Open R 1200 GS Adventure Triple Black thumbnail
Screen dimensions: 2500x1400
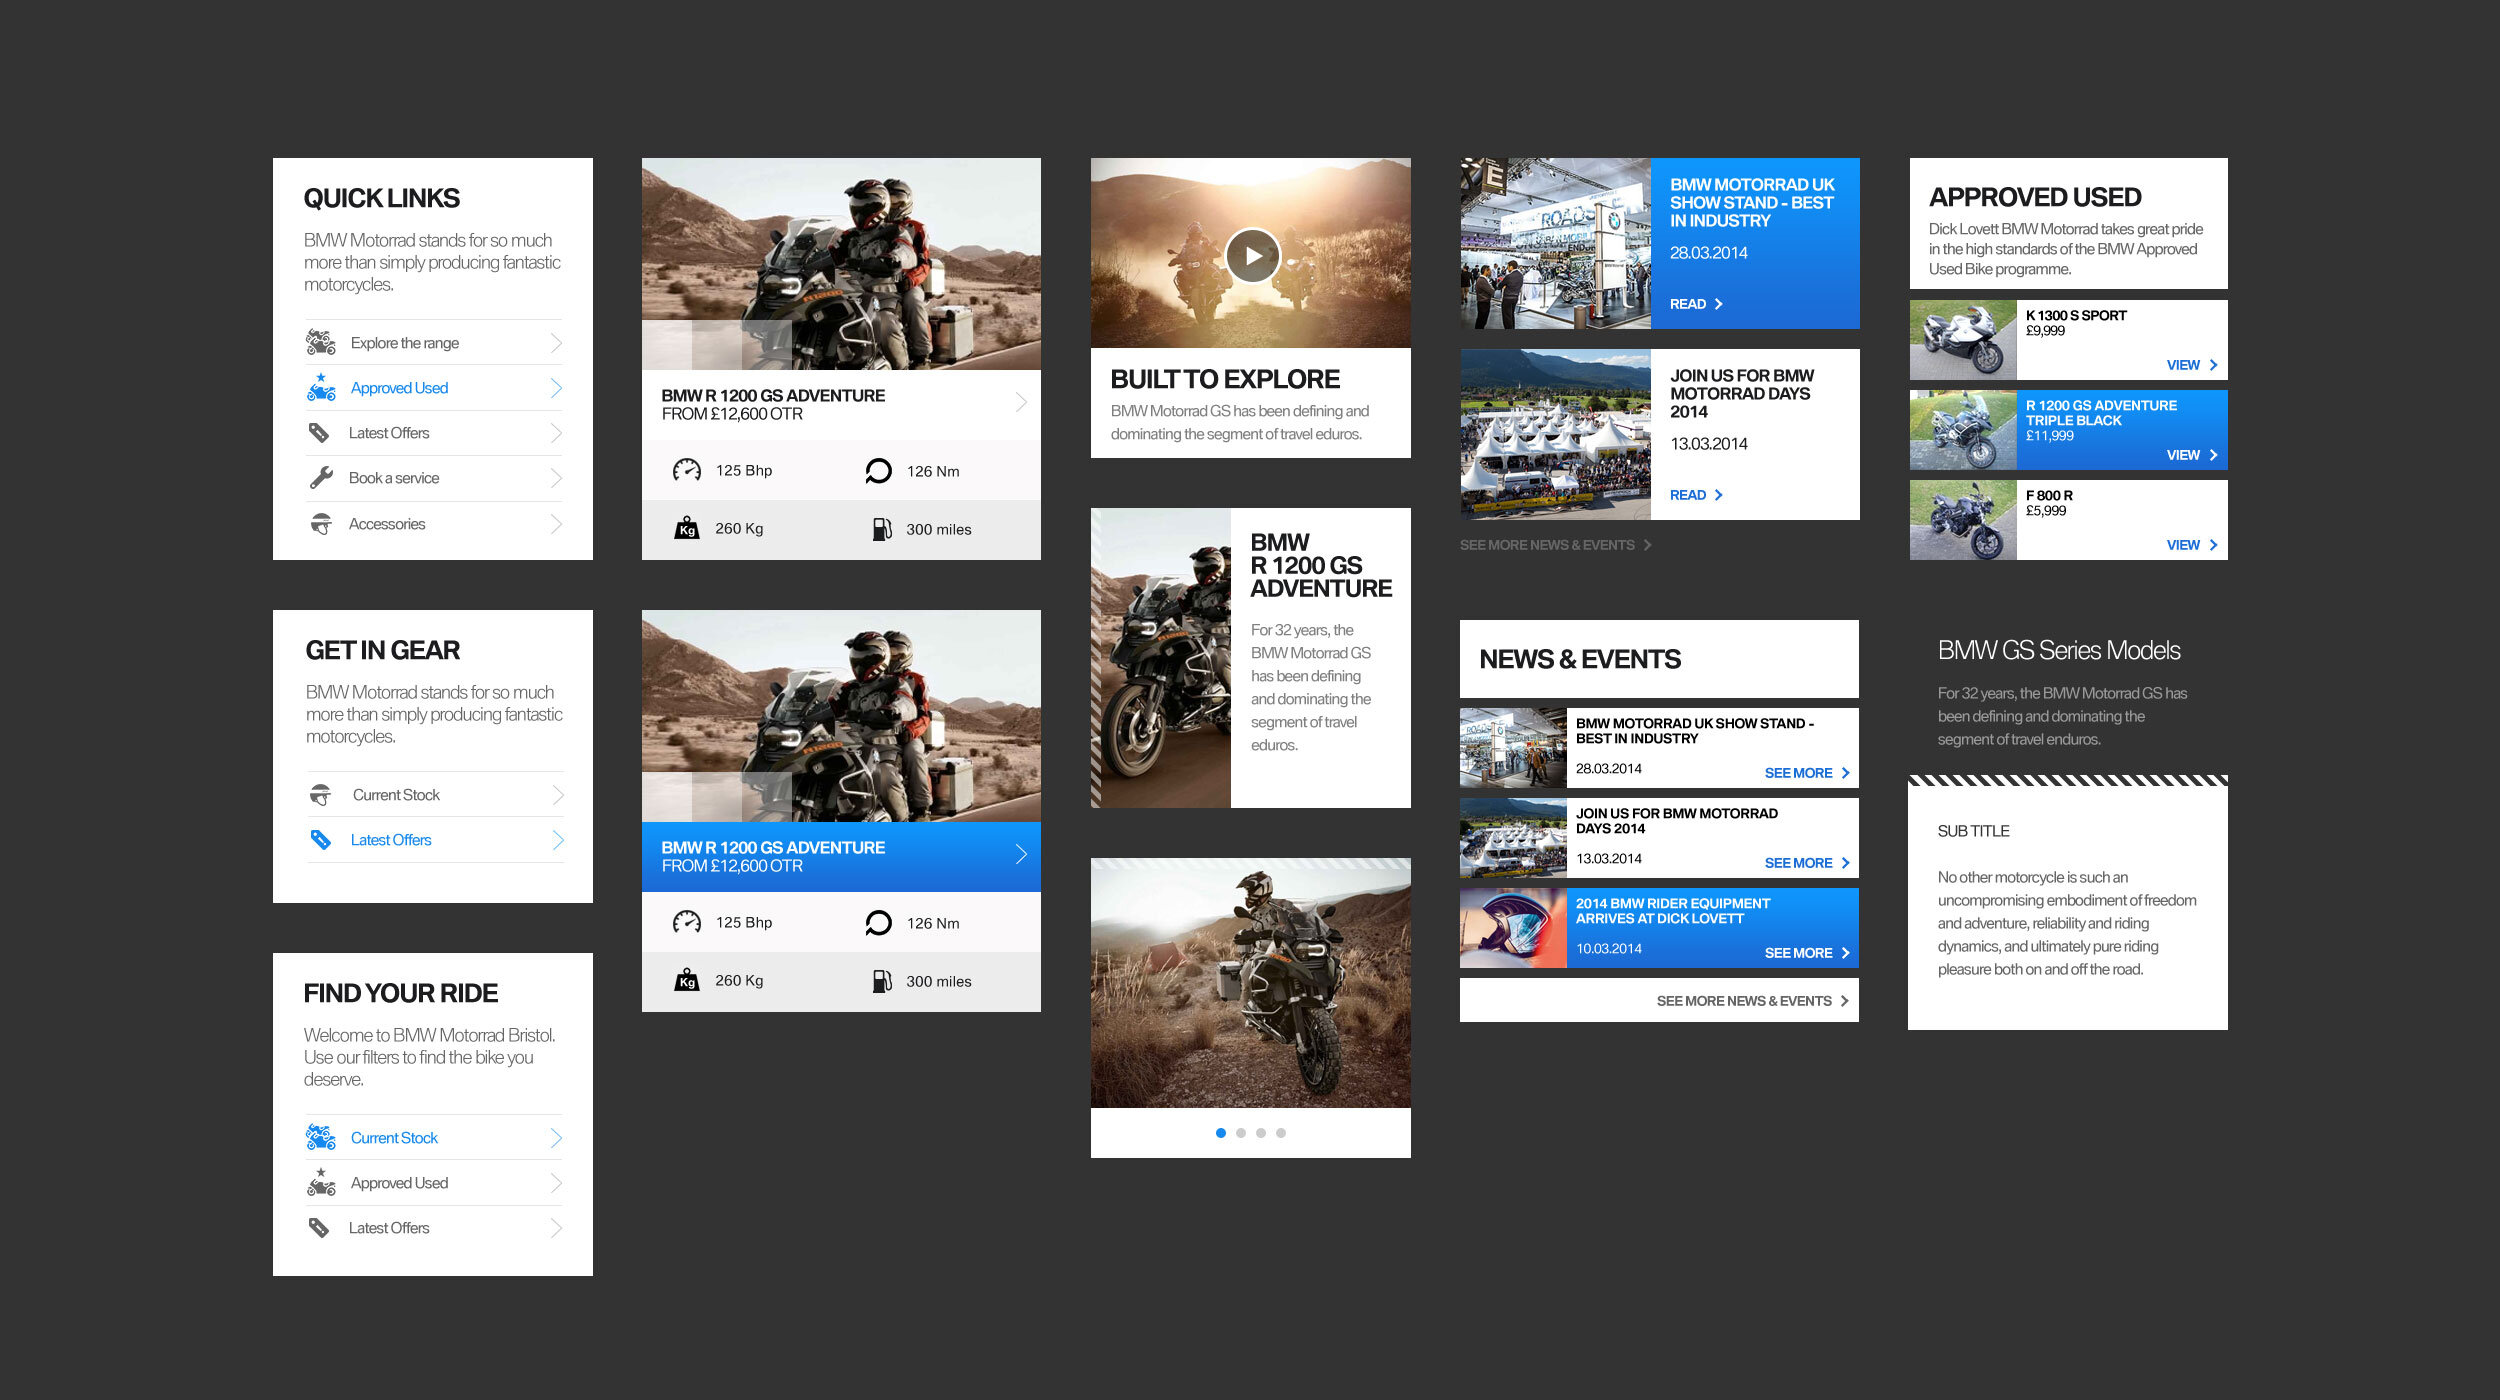pos(1963,430)
